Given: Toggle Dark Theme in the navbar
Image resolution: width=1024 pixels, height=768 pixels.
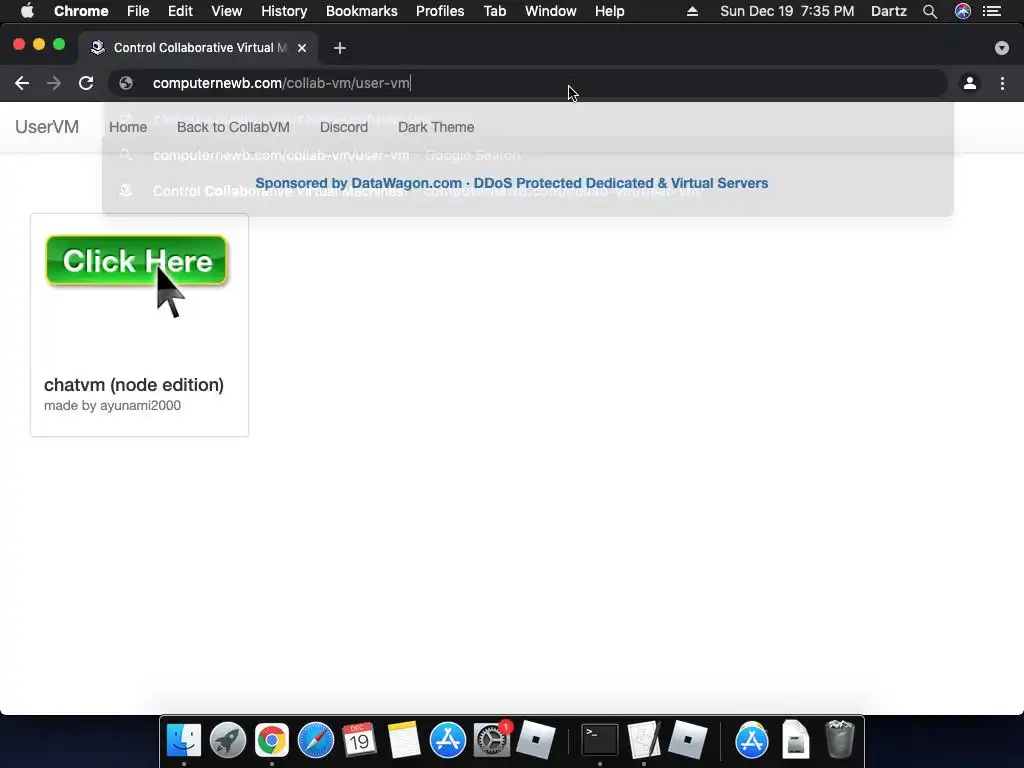Looking at the screenshot, I should pyautogui.click(x=436, y=127).
